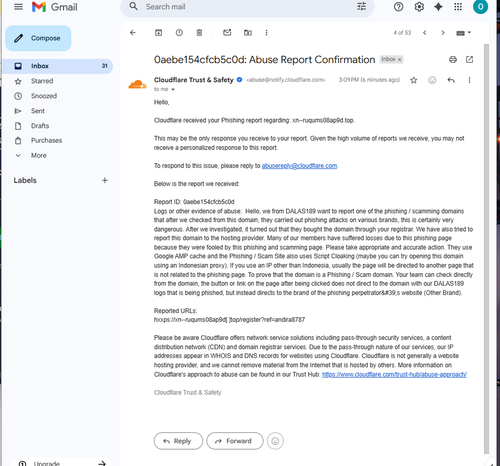Remove the Inbox label from subject
This screenshot has height=466, width=500.
[399, 59]
